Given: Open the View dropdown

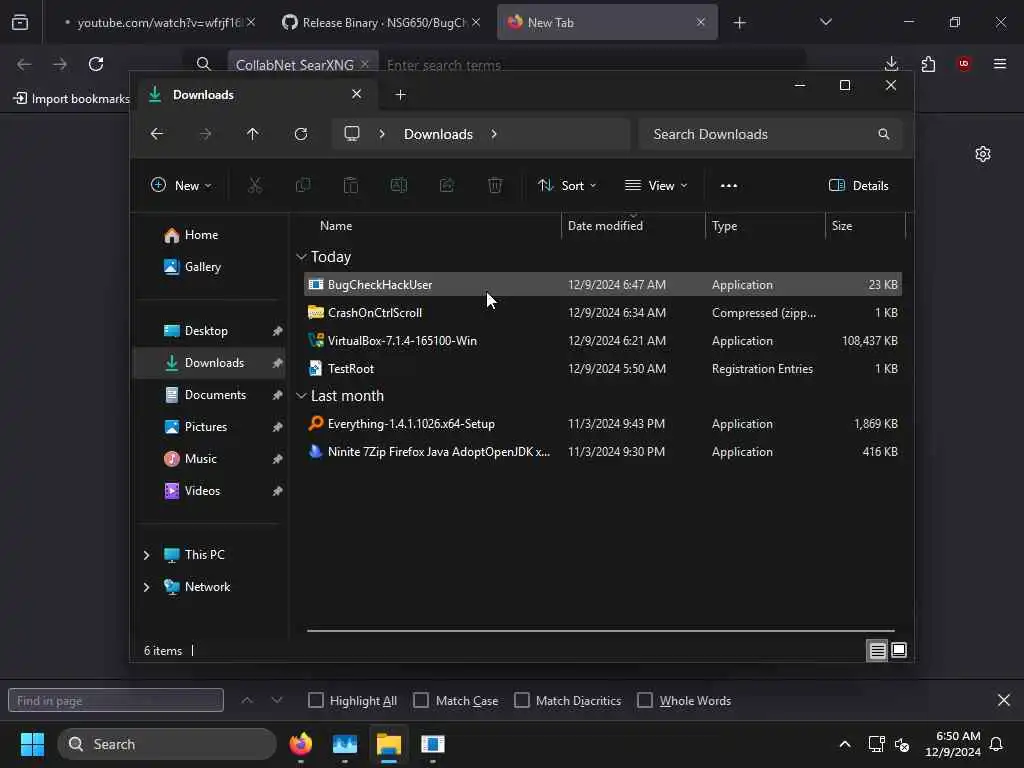Looking at the screenshot, I should (x=656, y=185).
